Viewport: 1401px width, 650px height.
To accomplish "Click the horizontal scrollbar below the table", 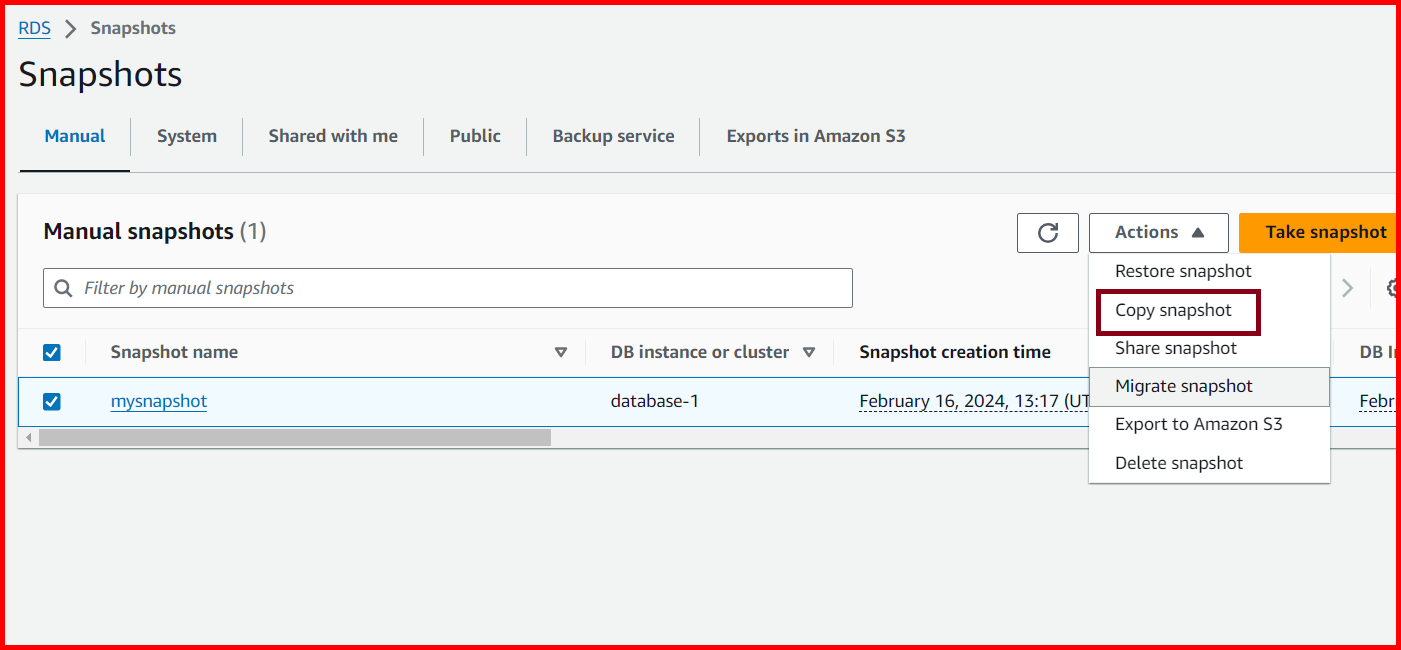I will [x=290, y=437].
